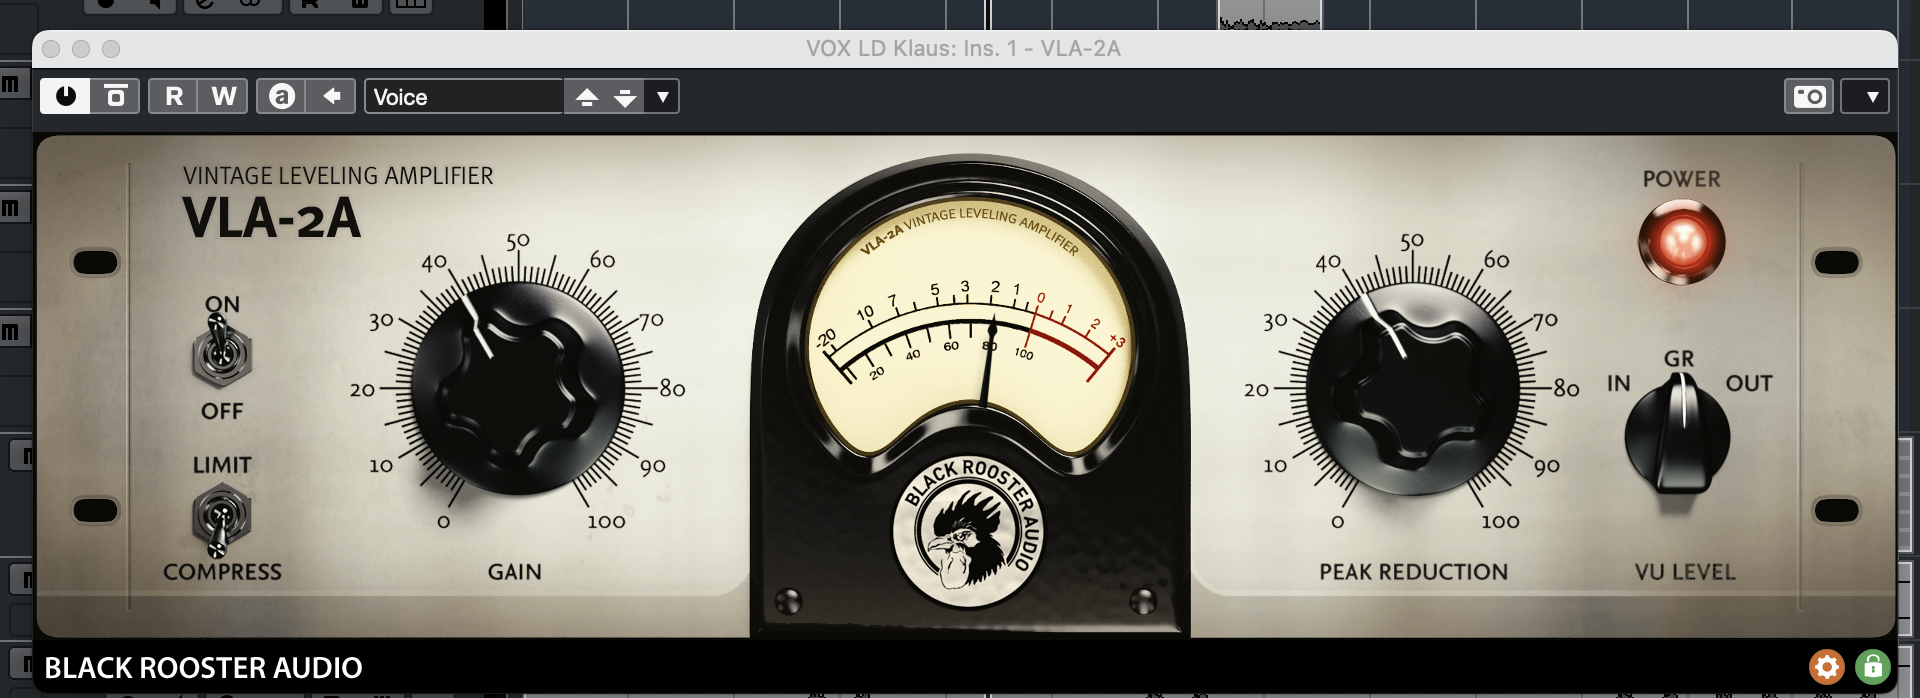Click the circled 'a' setting icon
The image size is (1920, 698).
(282, 97)
